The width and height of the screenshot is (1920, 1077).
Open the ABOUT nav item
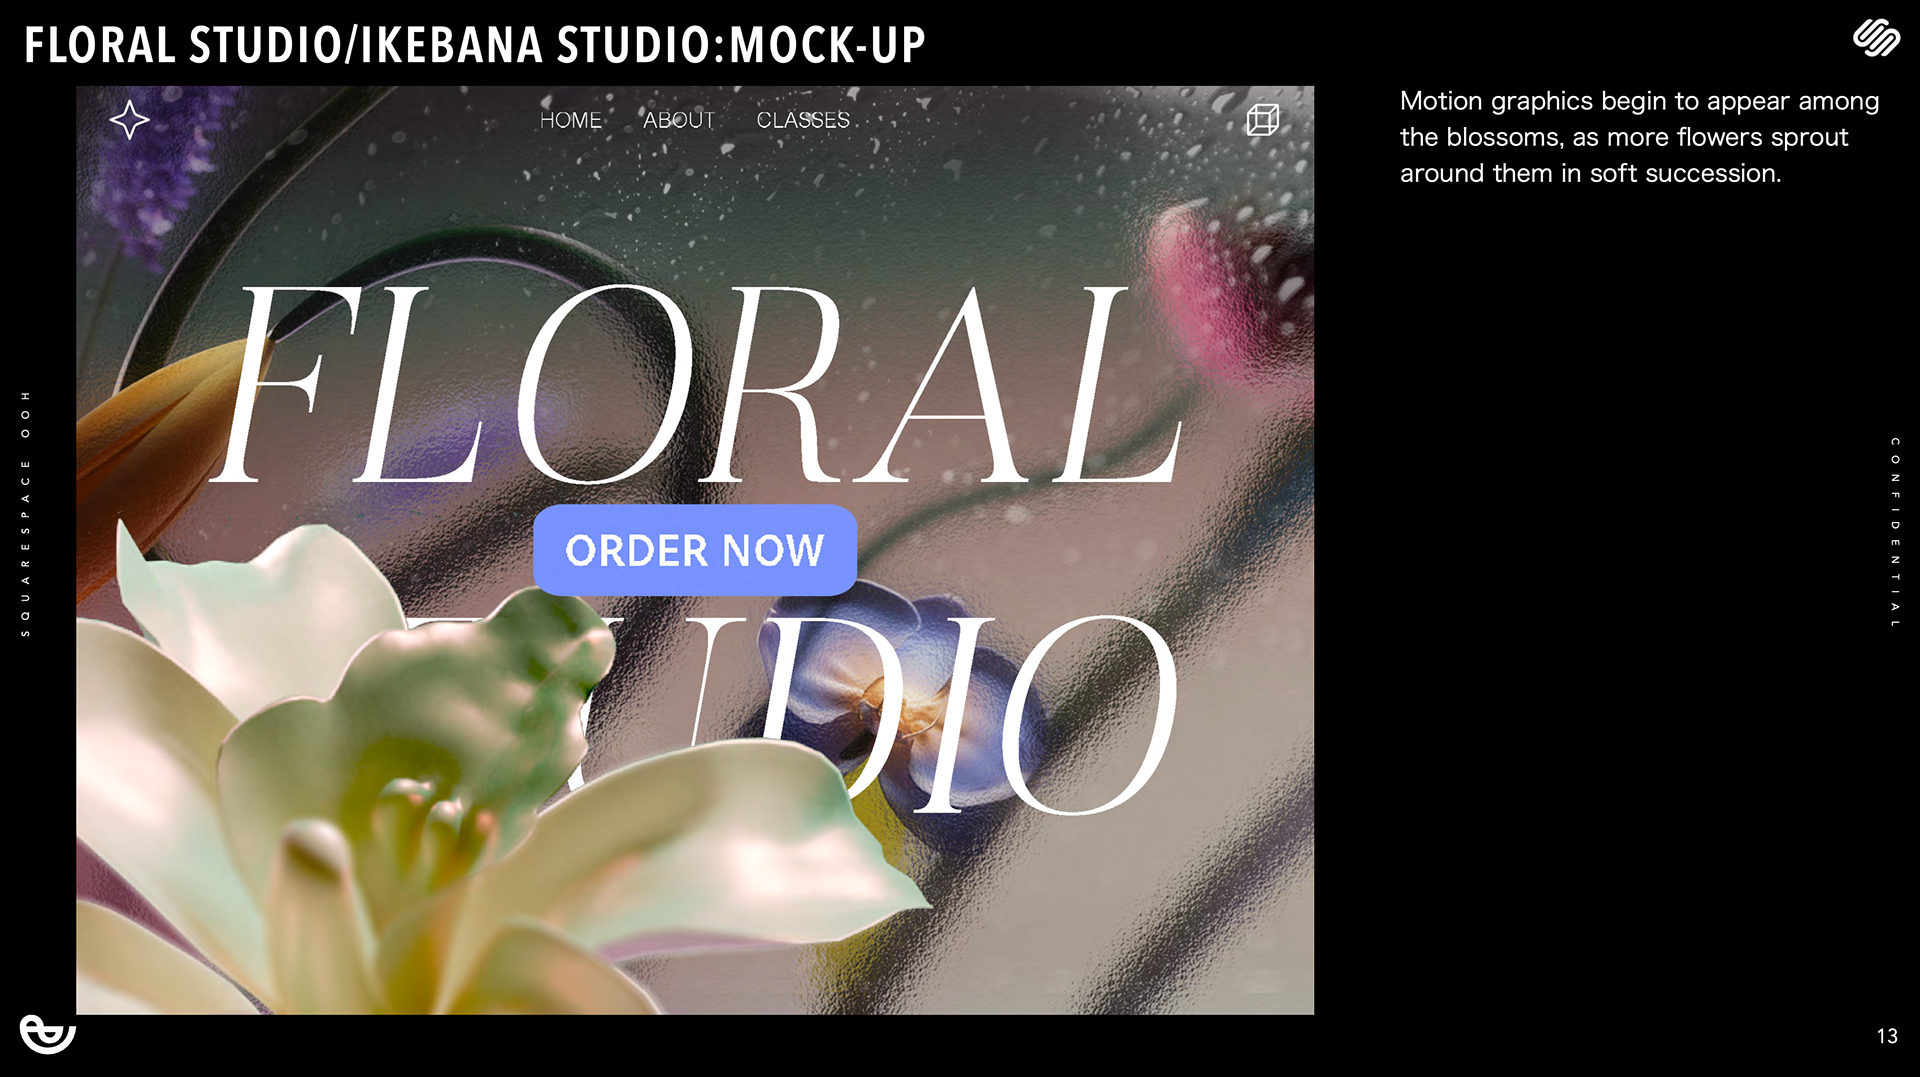679,120
